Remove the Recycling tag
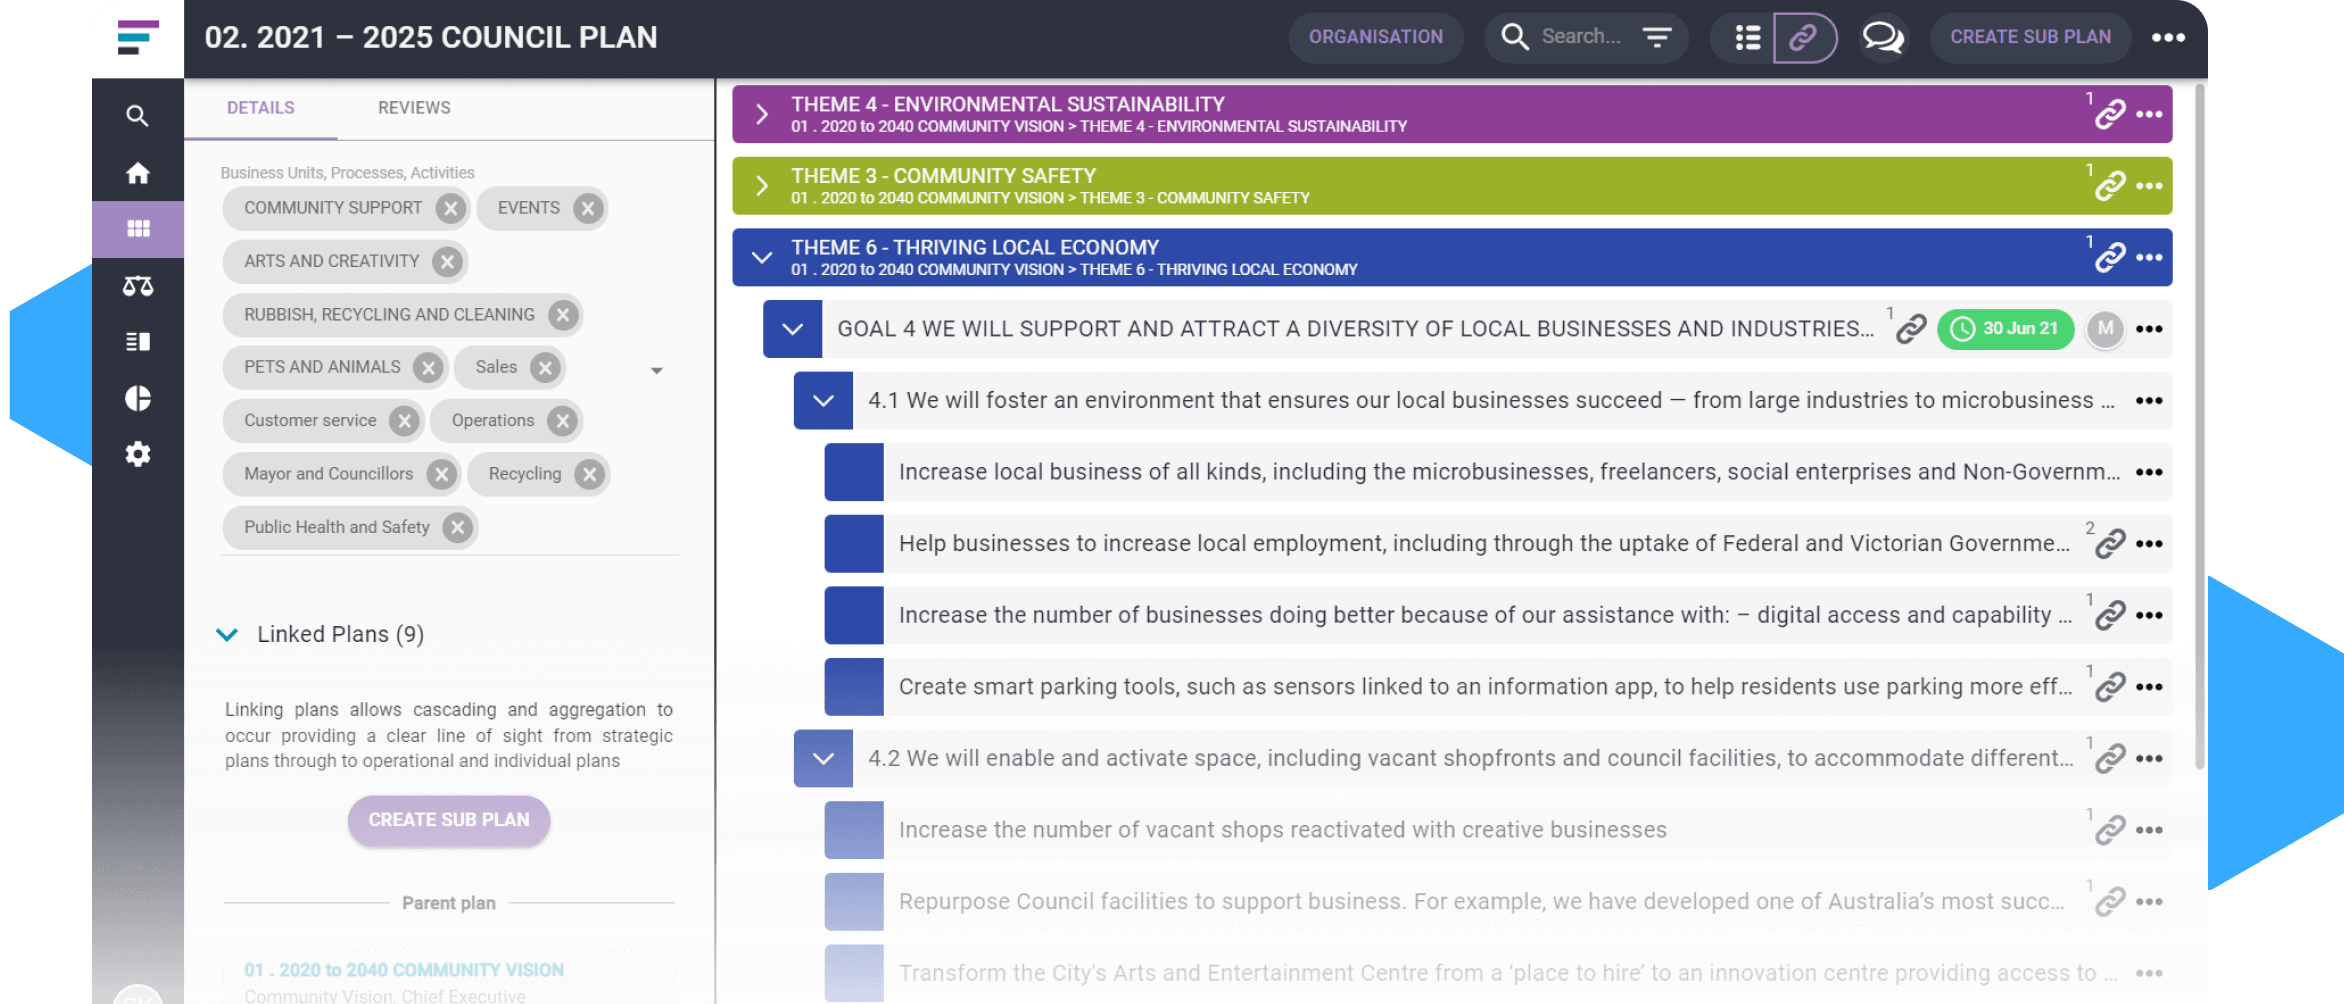 tap(590, 474)
